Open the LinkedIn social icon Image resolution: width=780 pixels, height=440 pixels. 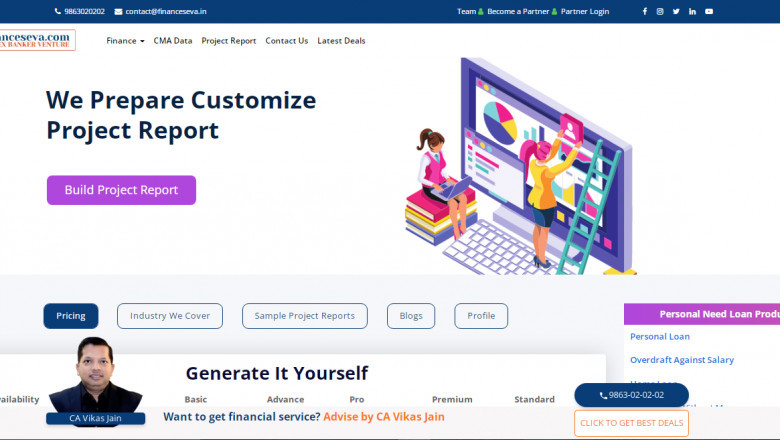coord(692,12)
